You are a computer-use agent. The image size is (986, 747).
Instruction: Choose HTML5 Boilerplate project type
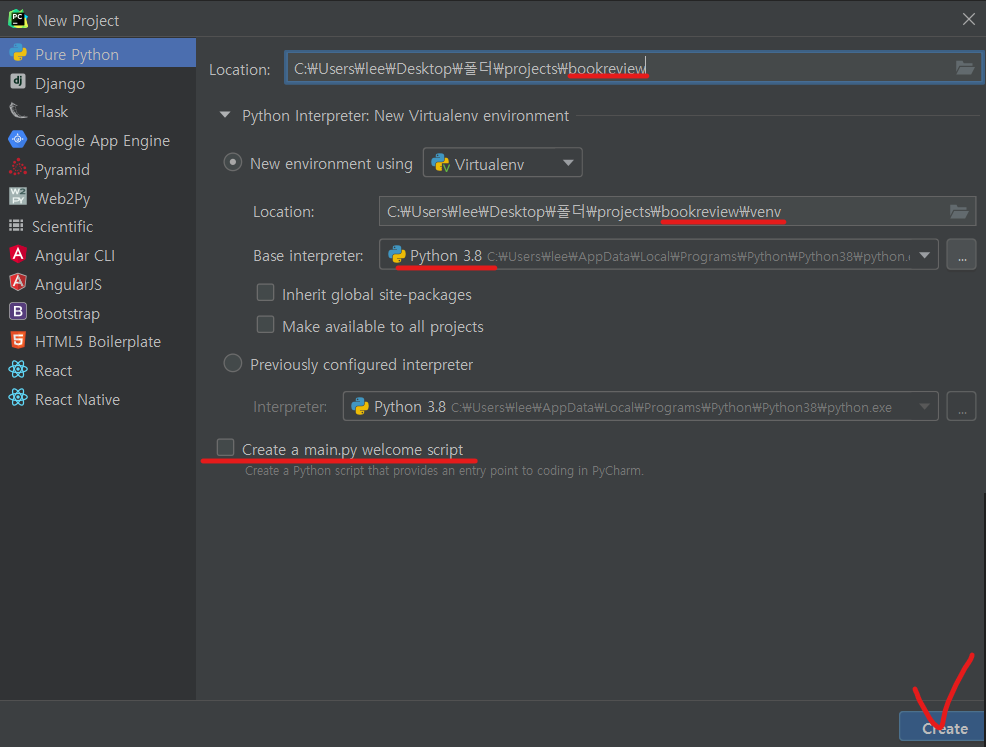pos(98,341)
